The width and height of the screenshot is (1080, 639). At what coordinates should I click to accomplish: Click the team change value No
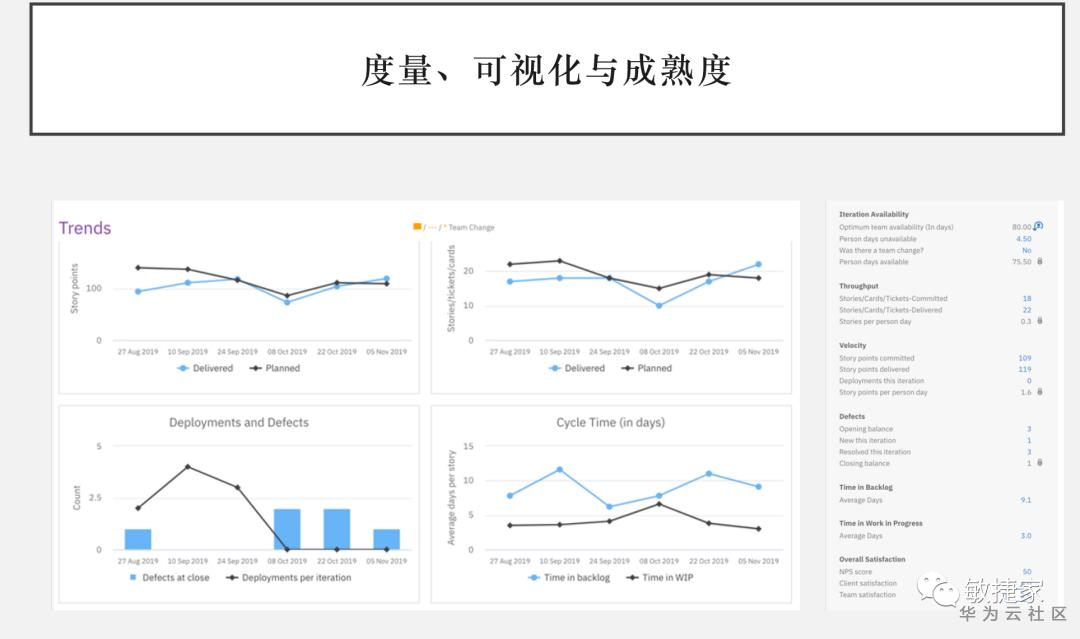[x=1026, y=250]
